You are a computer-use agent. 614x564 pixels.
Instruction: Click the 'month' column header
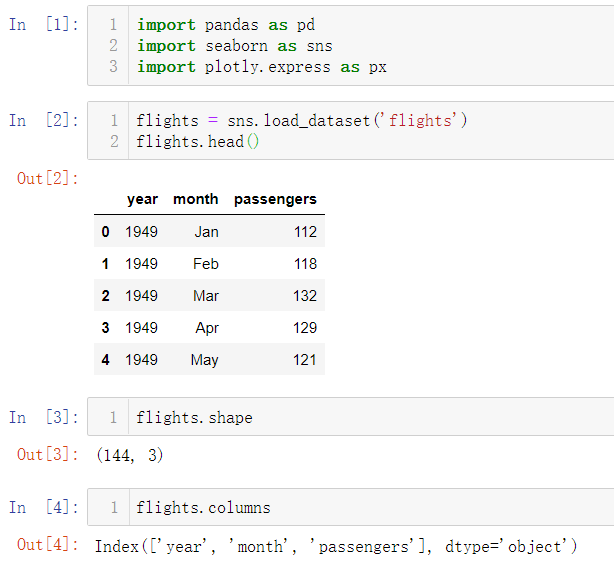click(195, 199)
